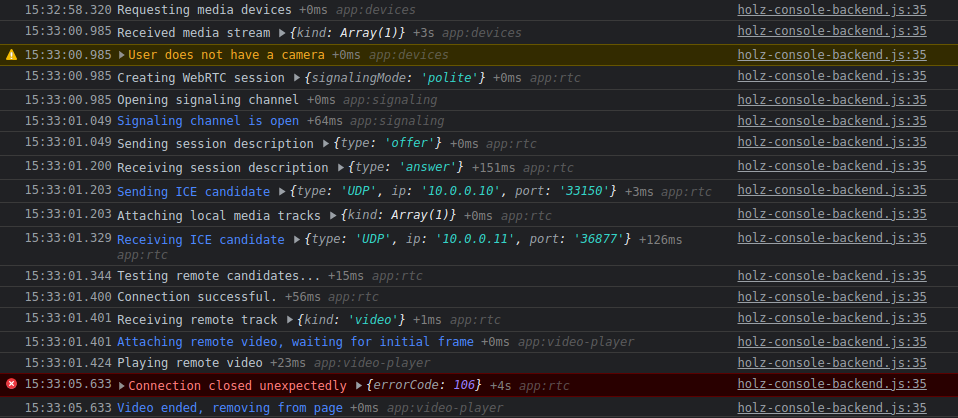Open source link for Connection successful row
The height and width of the screenshot is (418, 958).
click(832, 296)
